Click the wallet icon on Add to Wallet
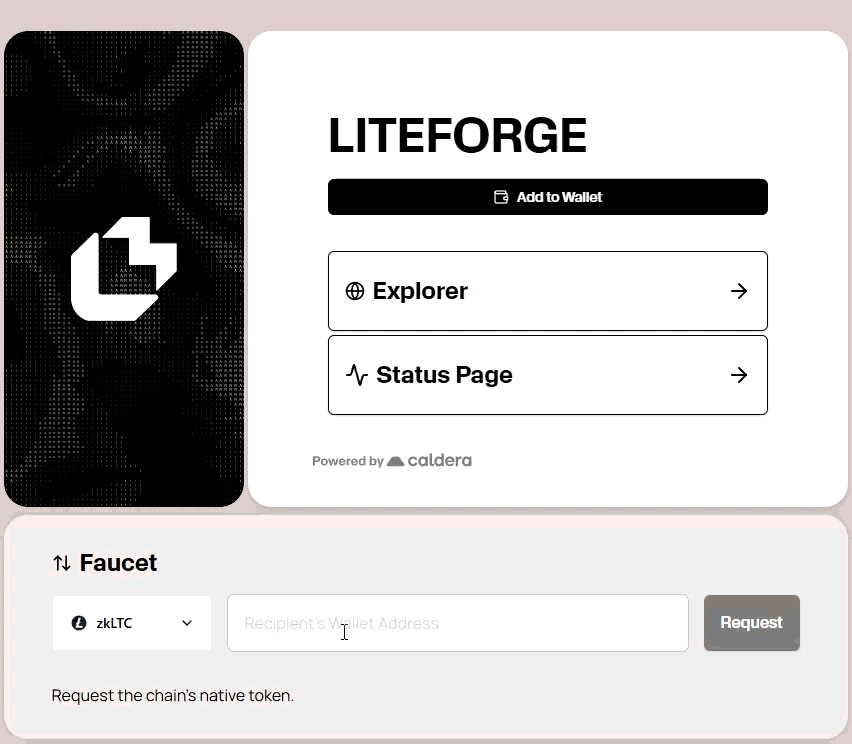This screenshot has width=852, height=744. click(x=501, y=197)
